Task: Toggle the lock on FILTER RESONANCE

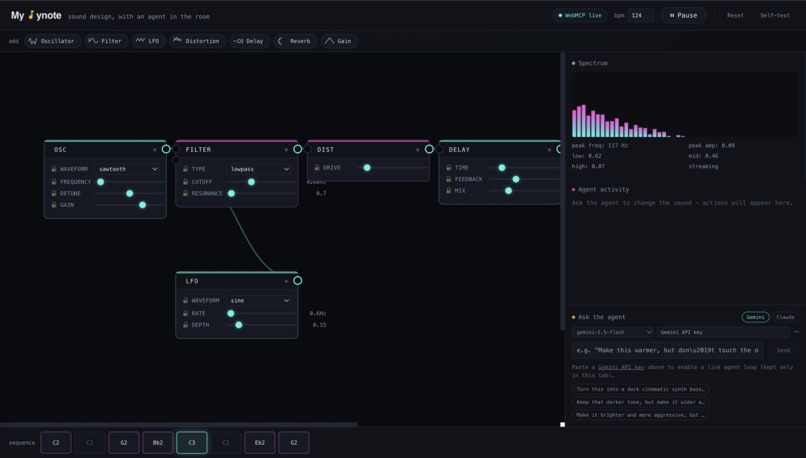Action: [186, 193]
